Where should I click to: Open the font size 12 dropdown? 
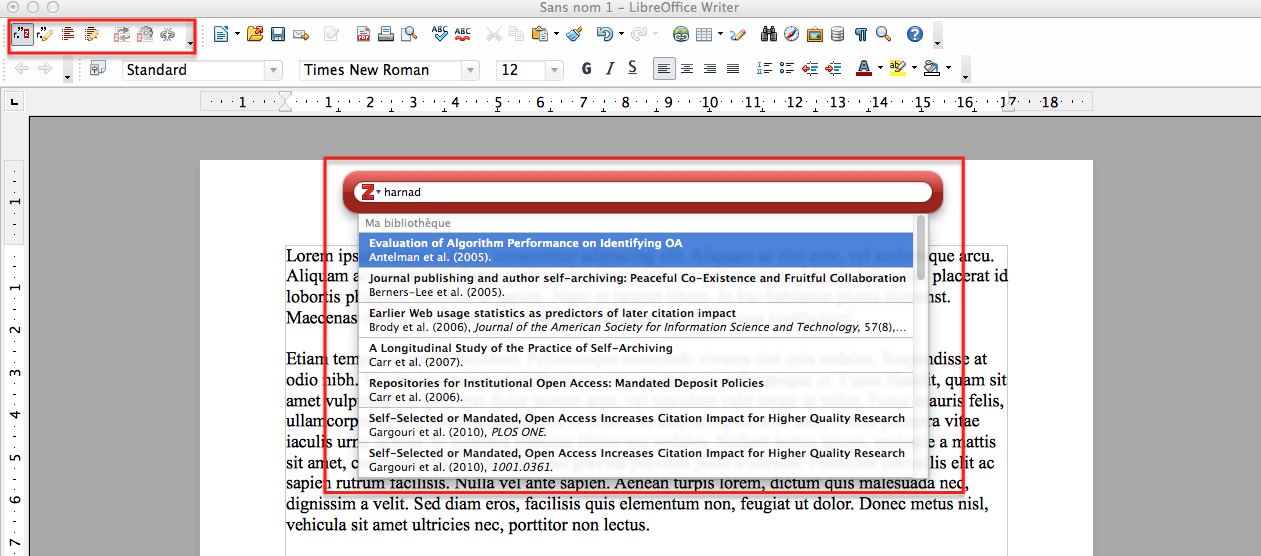[x=554, y=70]
